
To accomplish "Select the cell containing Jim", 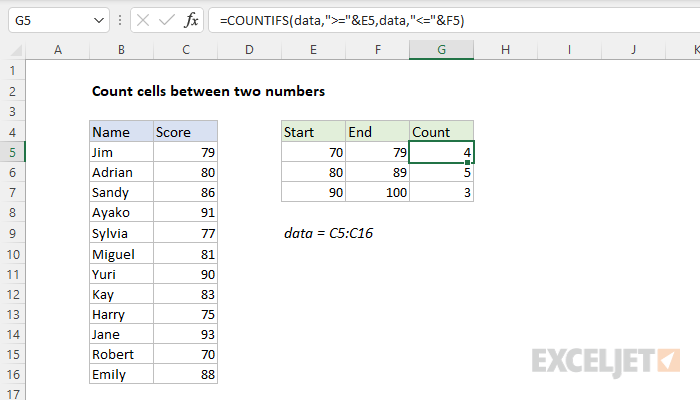I will (121, 152).
